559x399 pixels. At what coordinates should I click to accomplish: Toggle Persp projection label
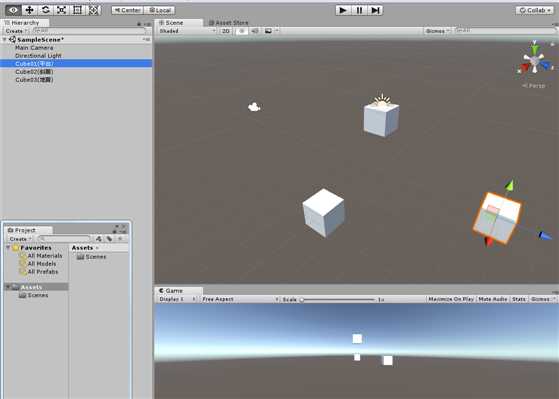[534, 86]
